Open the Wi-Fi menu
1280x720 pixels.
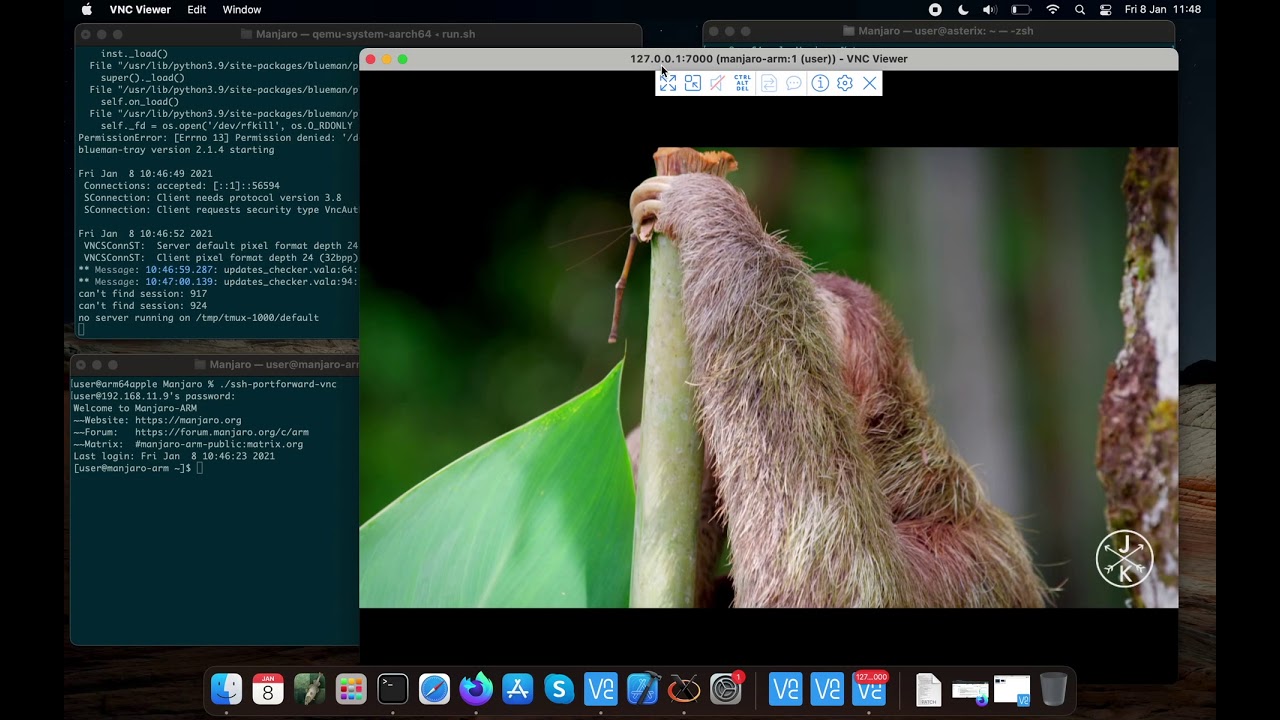click(x=1053, y=10)
